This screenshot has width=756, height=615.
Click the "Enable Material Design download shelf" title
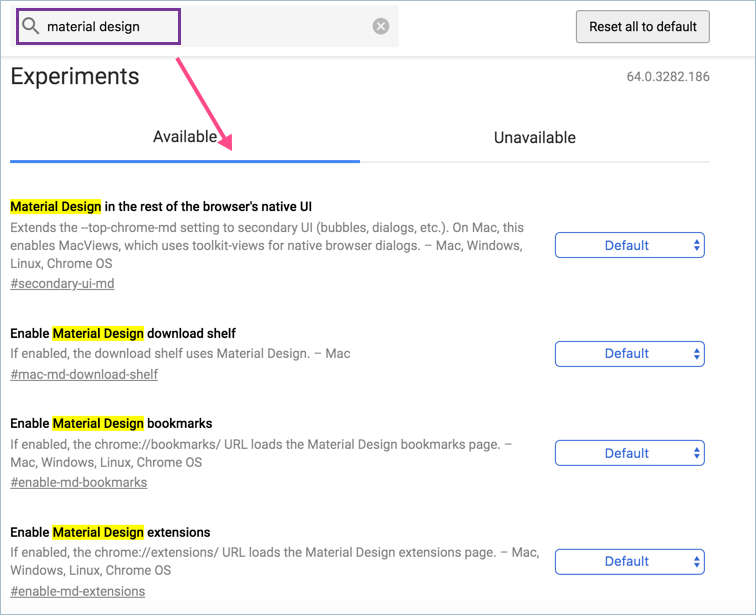click(x=123, y=333)
